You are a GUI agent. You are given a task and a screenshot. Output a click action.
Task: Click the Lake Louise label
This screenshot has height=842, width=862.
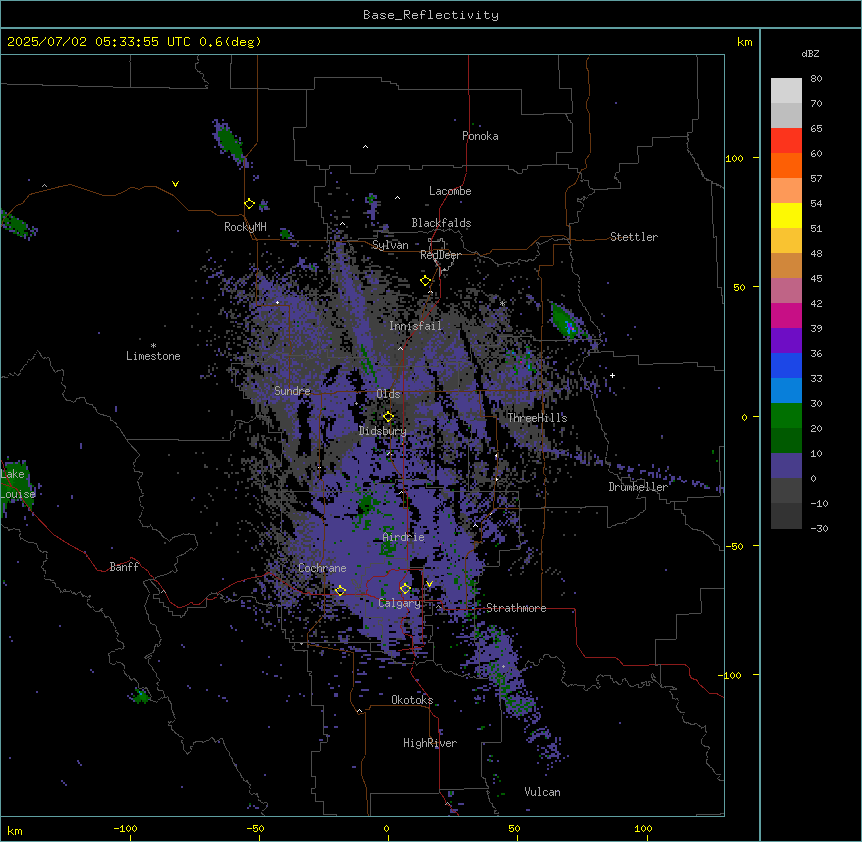coord(16,484)
